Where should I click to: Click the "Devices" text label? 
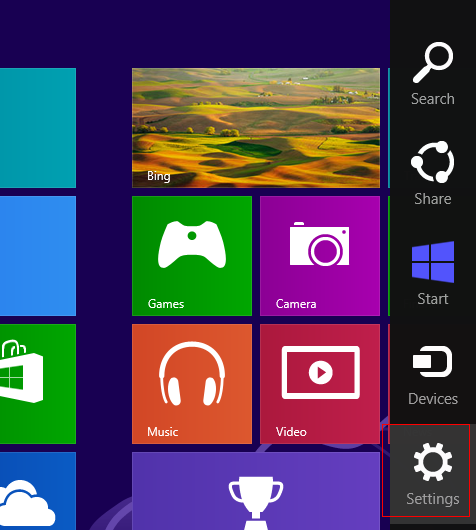(x=433, y=399)
